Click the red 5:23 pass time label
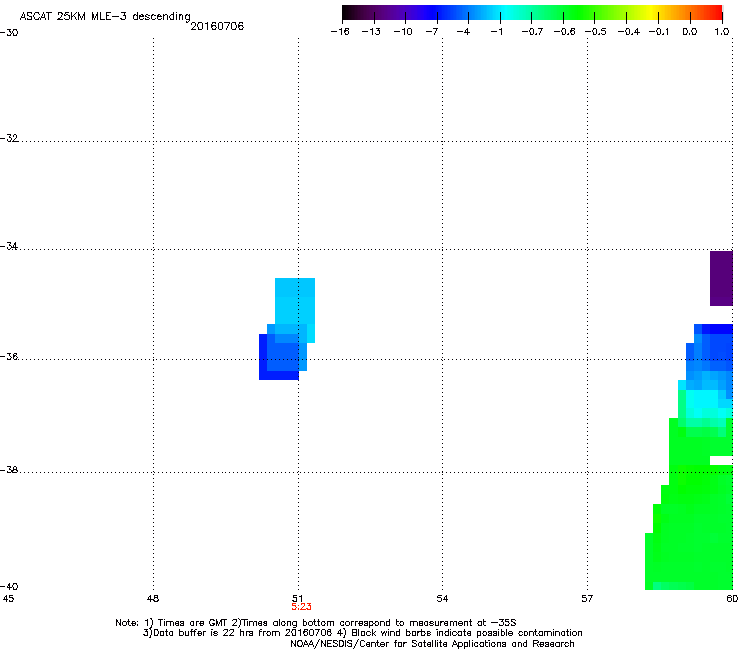The image size is (740, 650). click(301, 607)
